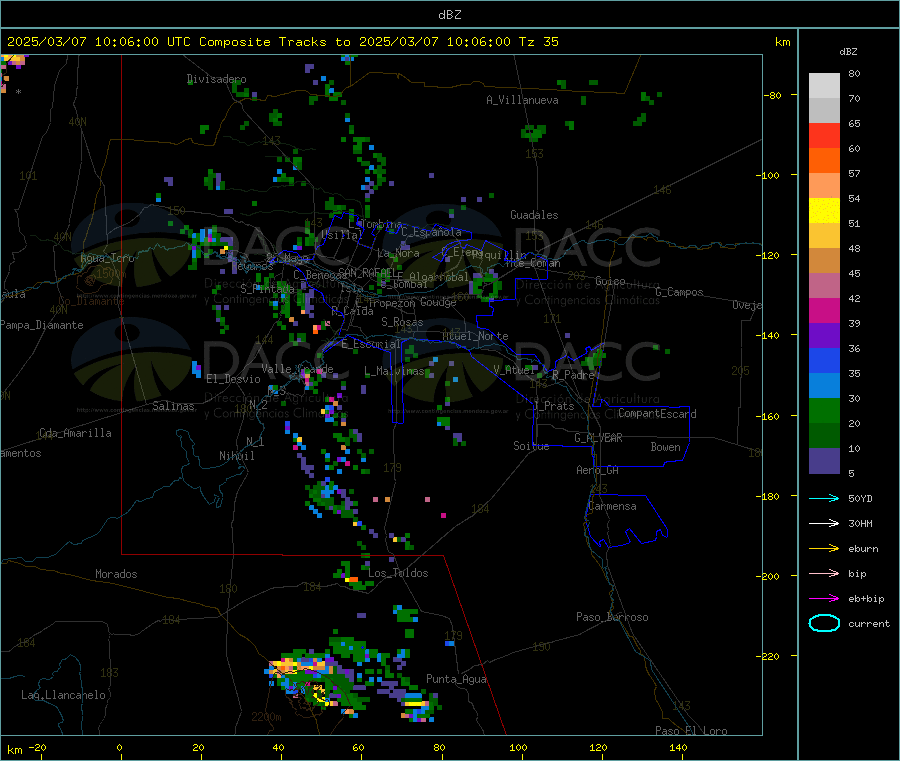Image resolution: width=900 pixels, height=761 pixels.
Task: Select the bright green 20 dBZ swatch
Action: pyautogui.click(x=824, y=410)
